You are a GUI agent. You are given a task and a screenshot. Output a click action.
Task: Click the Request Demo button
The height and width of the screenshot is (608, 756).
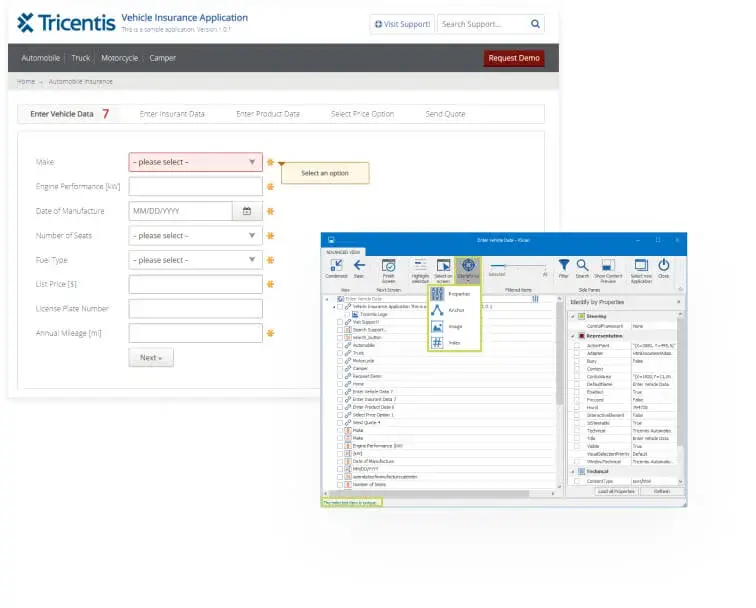(x=514, y=58)
